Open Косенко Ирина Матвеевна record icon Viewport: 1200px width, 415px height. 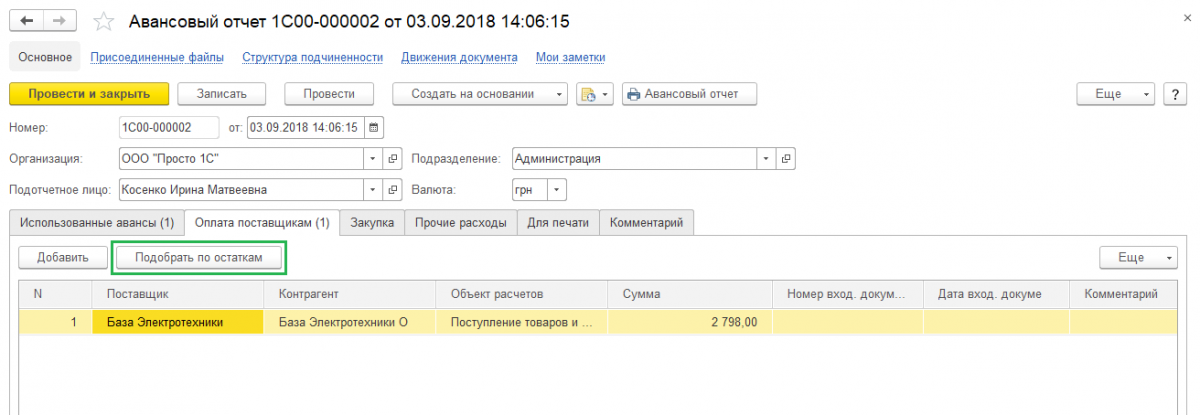393,189
